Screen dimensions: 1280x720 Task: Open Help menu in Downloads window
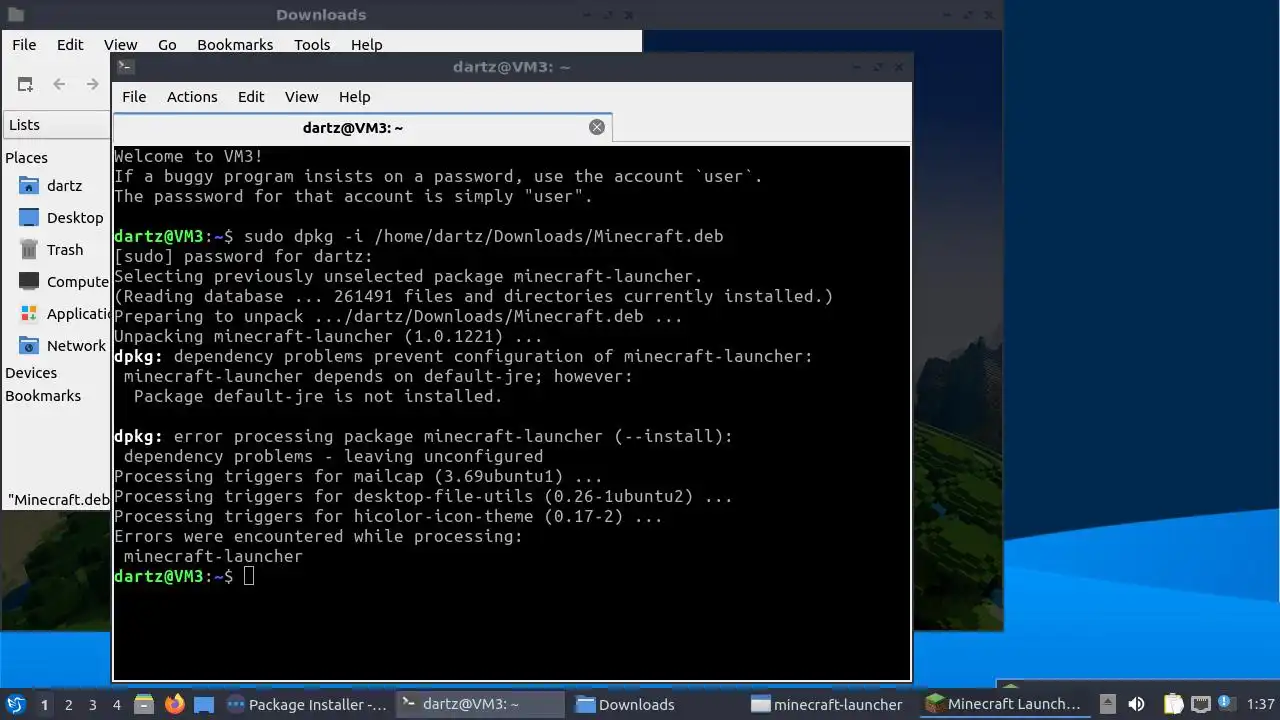point(367,45)
